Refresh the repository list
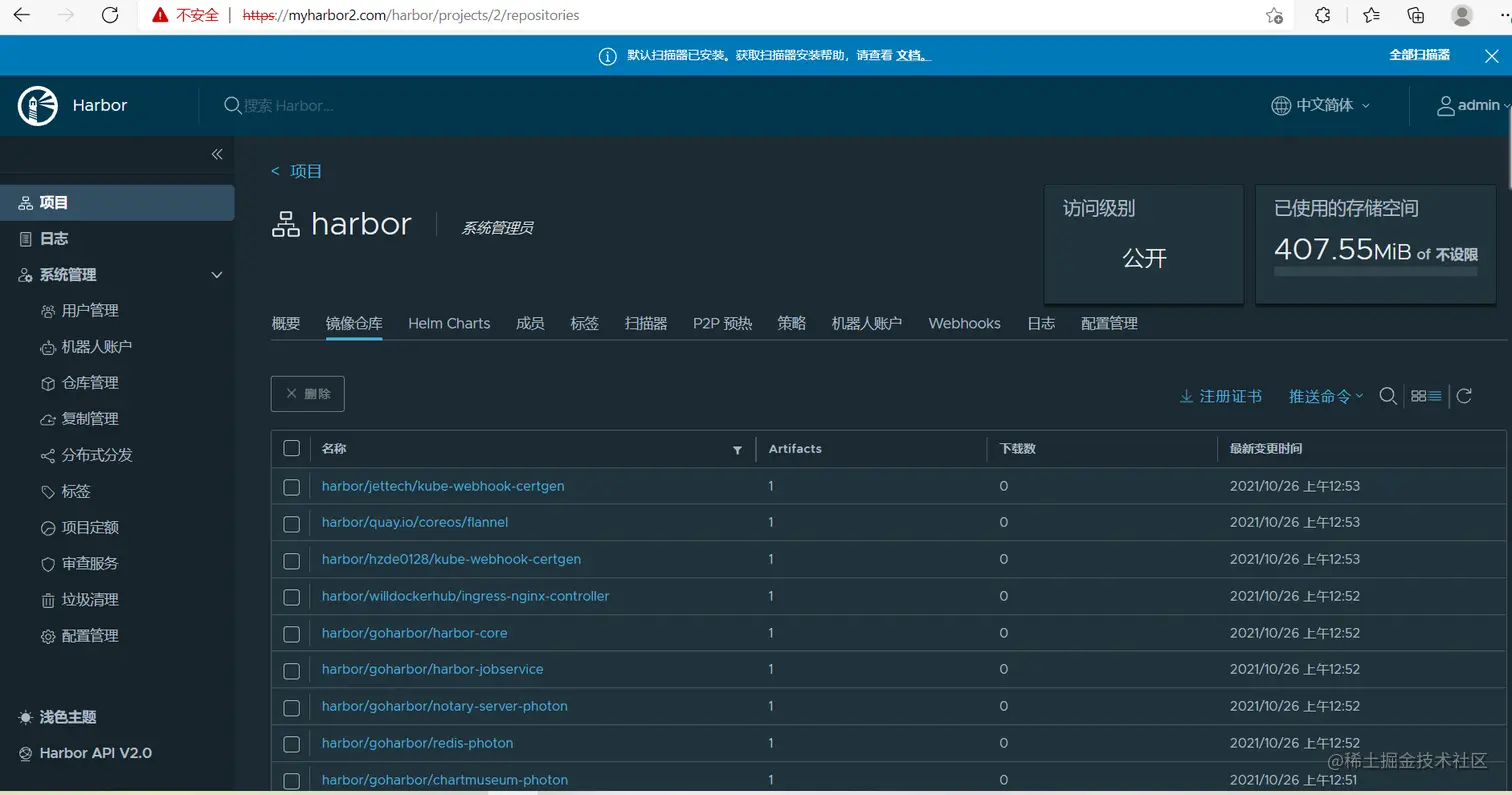This screenshot has width=1512, height=795. click(1464, 396)
